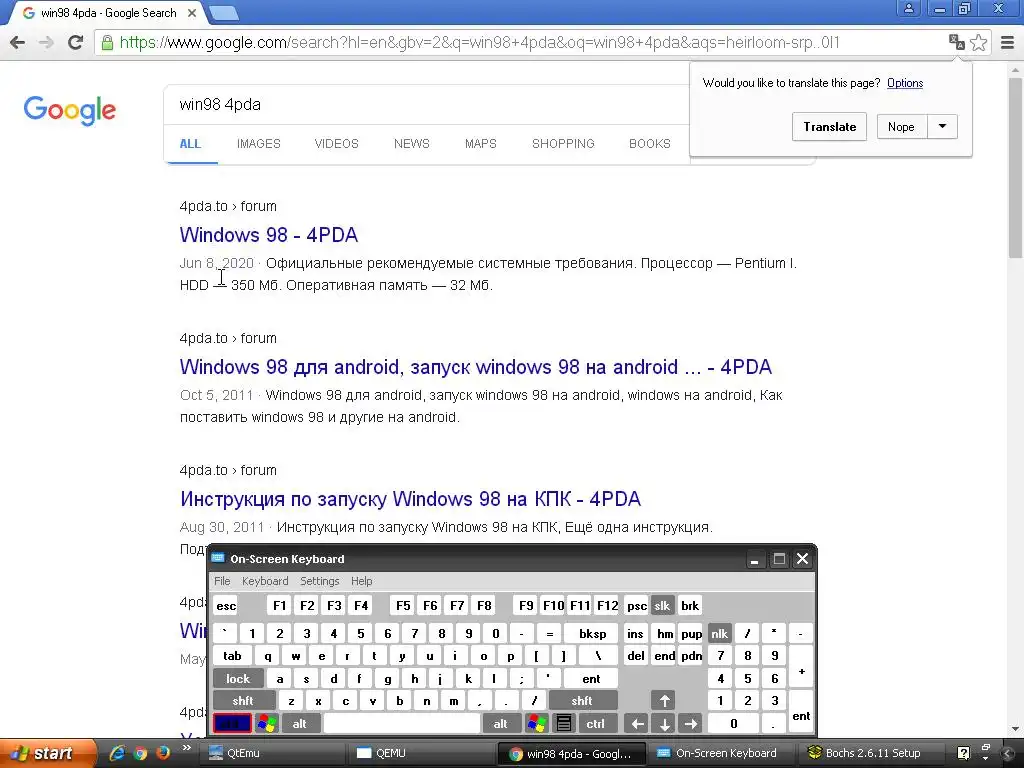This screenshot has height=768, width=1024.
Task: Switch to QEMU window in taskbar
Action: click(x=420, y=753)
